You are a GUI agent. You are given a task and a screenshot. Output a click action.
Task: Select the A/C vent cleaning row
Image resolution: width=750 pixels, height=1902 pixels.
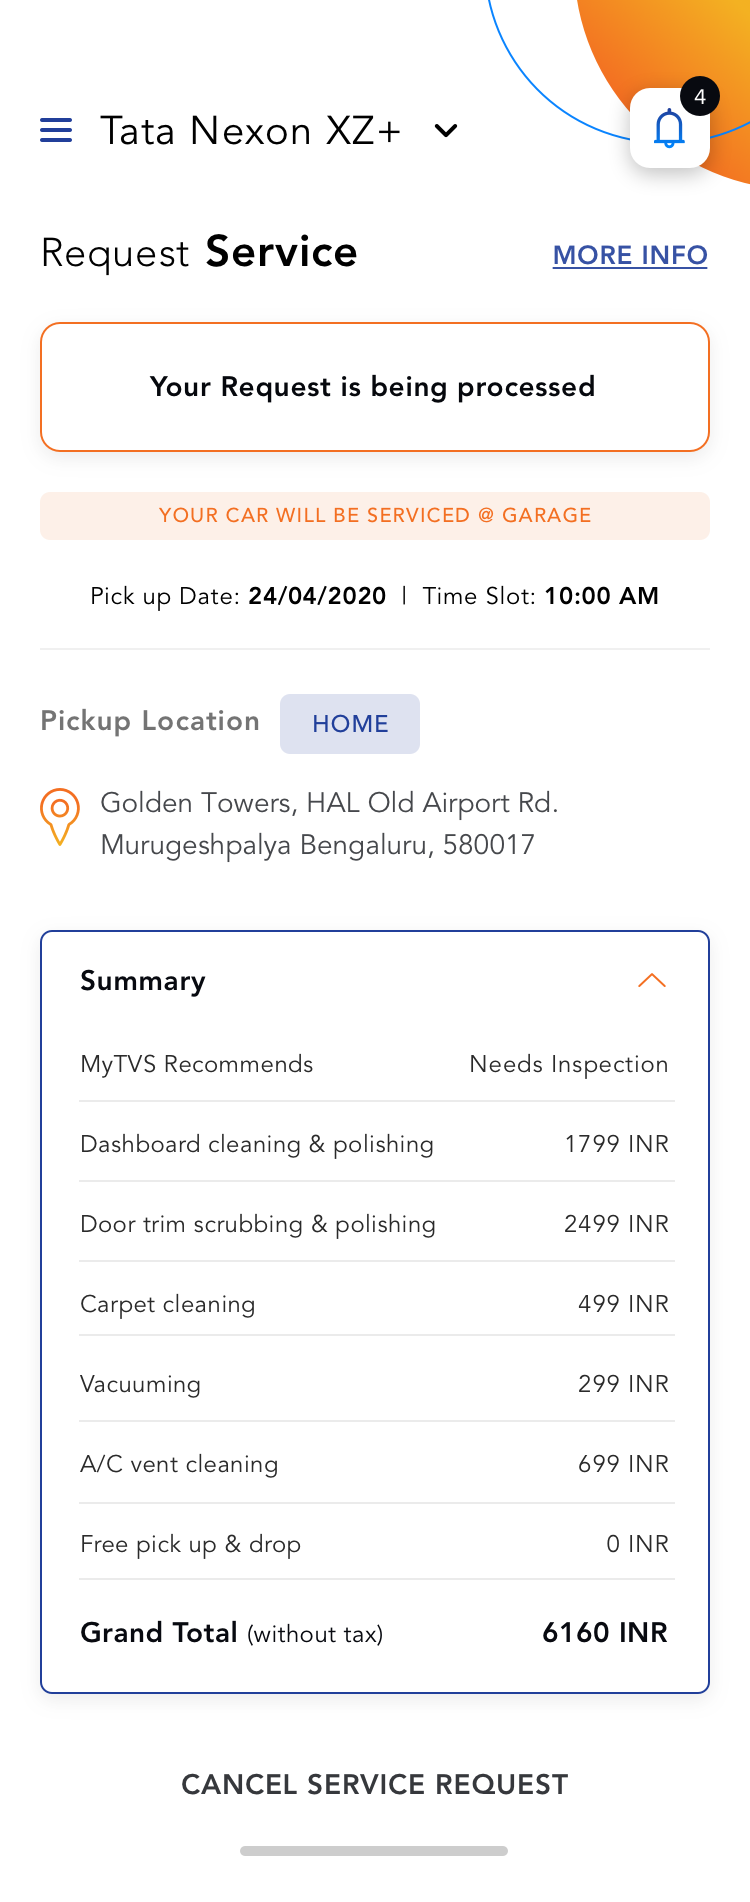(x=375, y=1464)
